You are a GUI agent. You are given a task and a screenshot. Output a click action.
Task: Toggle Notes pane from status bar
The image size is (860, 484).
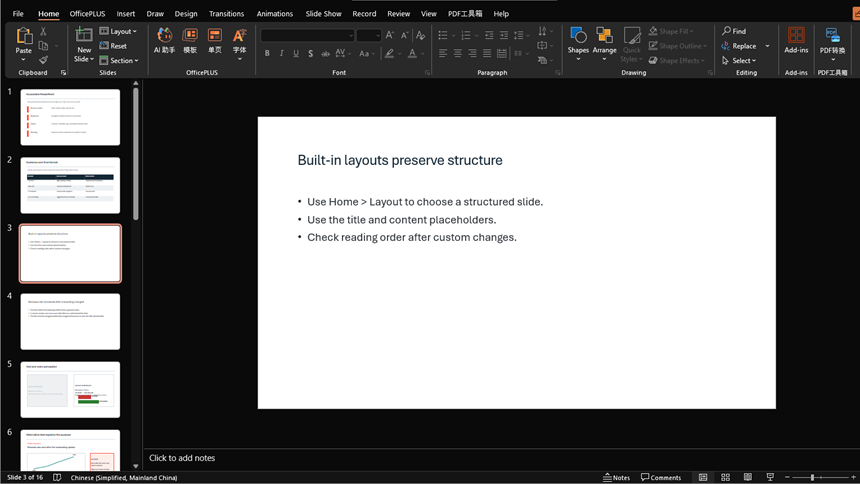616,477
